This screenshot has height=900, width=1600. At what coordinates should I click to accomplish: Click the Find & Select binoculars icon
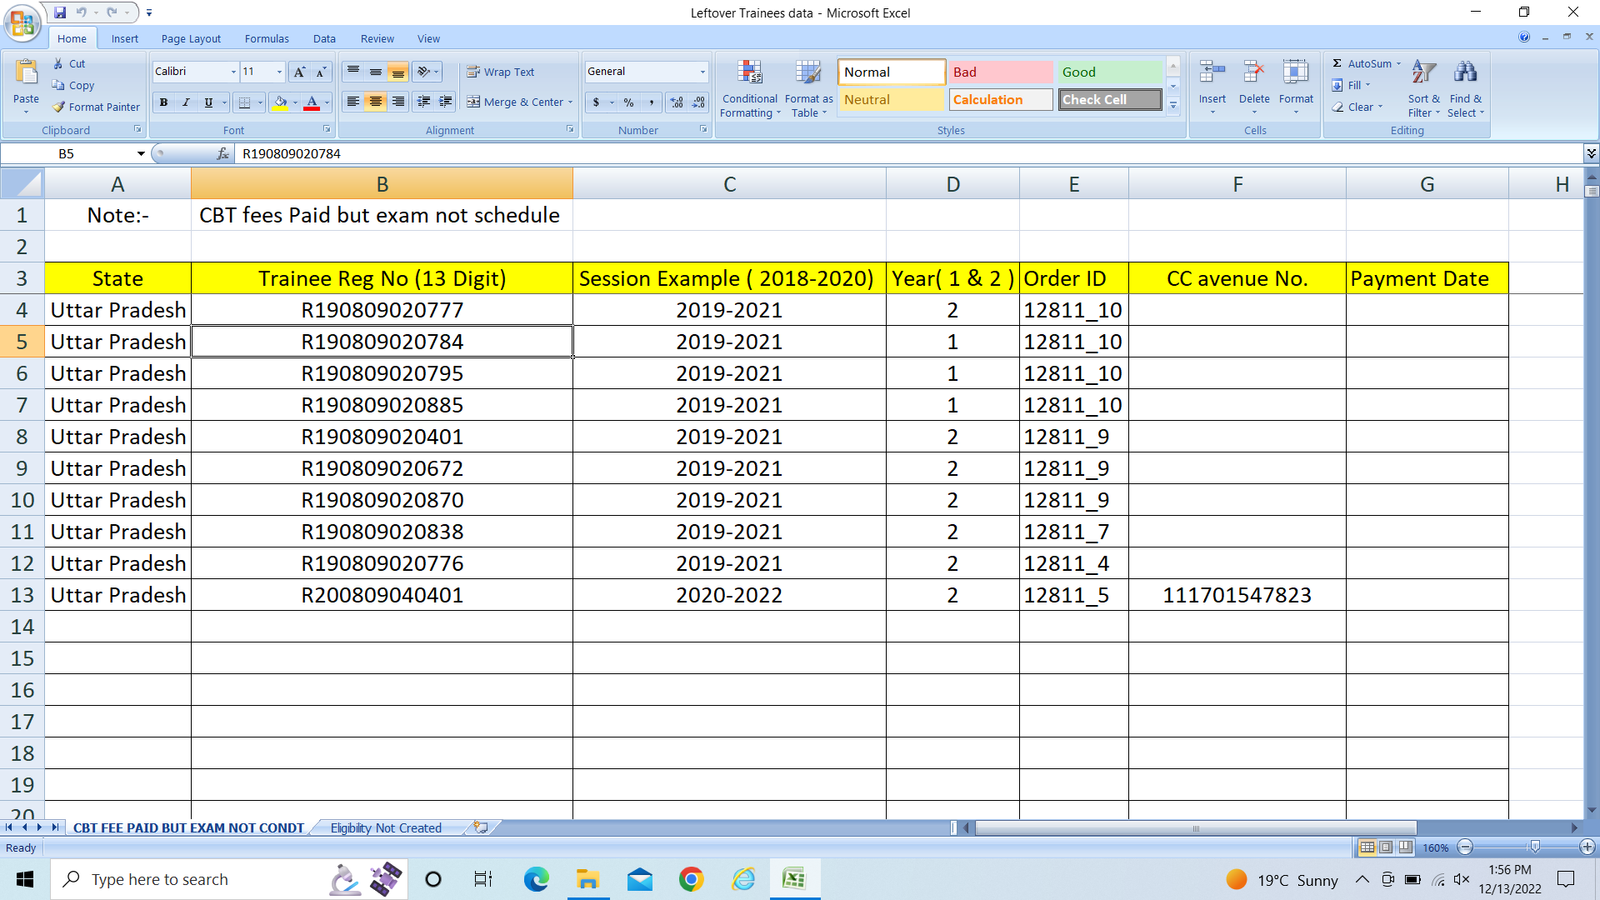coord(1466,74)
